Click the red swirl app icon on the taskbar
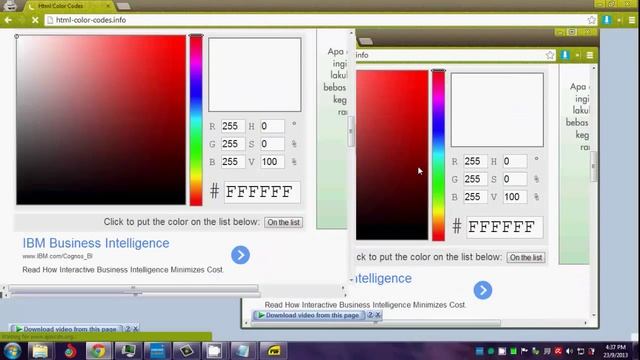This screenshot has width=640, height=360. [70, 351]
